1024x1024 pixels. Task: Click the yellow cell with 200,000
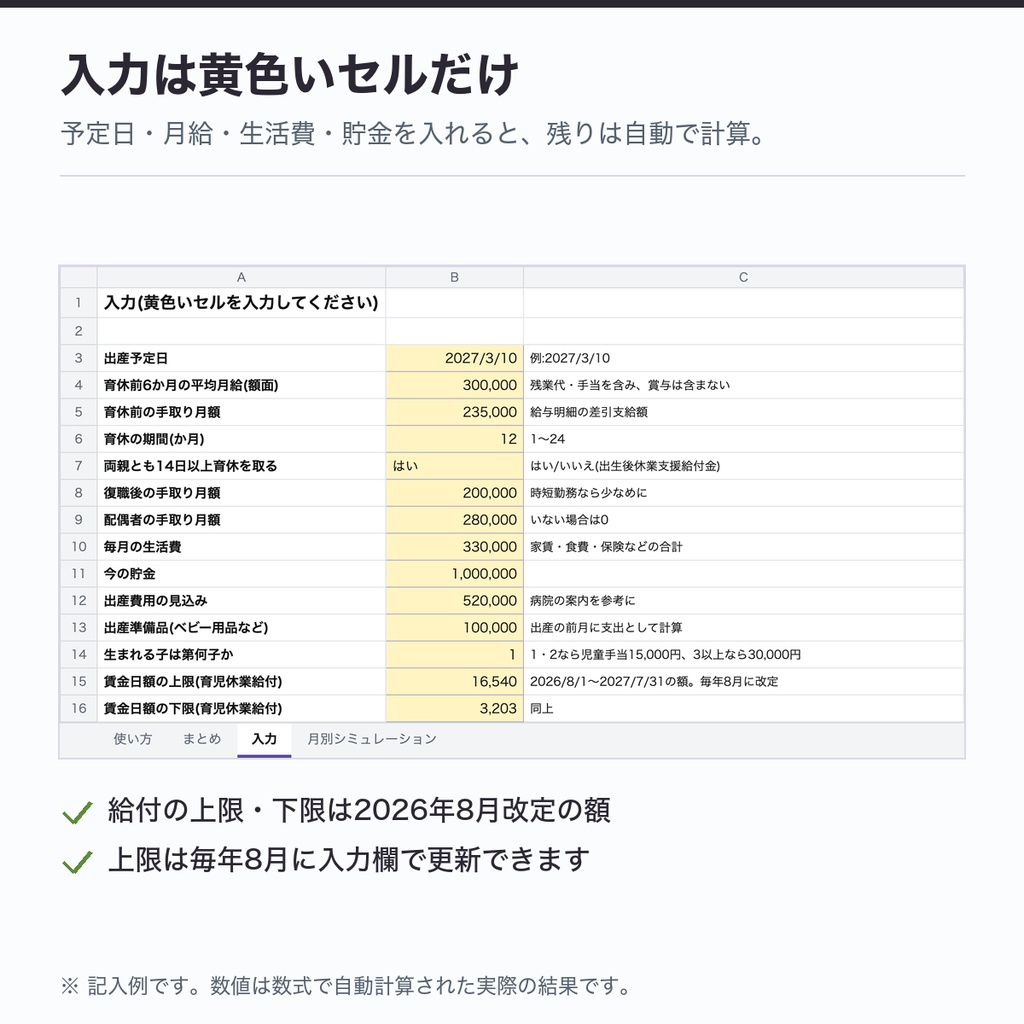pos(455,492)
